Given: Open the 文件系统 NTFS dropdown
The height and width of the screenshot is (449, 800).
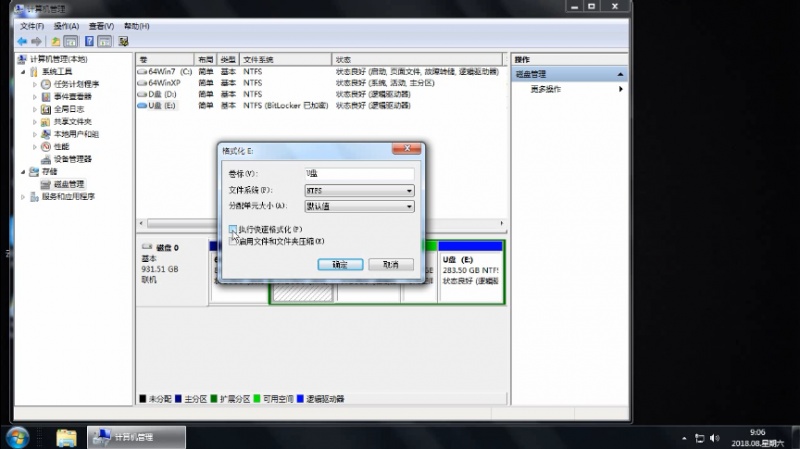Looking at the screenshot, I should 359,190.
